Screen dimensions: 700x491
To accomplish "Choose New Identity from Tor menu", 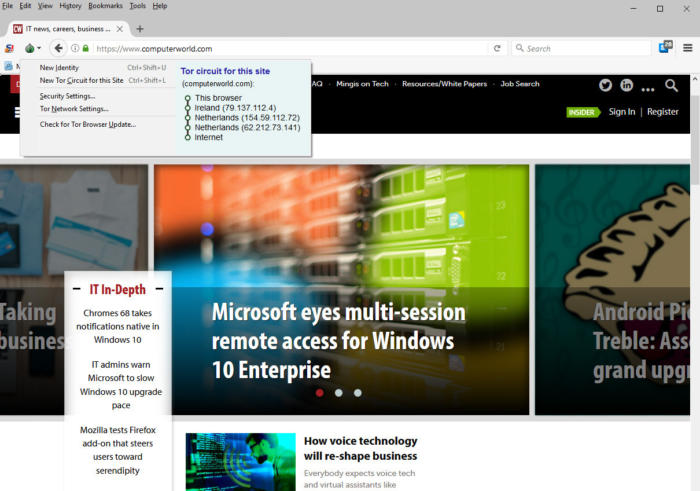I will 102,67.
